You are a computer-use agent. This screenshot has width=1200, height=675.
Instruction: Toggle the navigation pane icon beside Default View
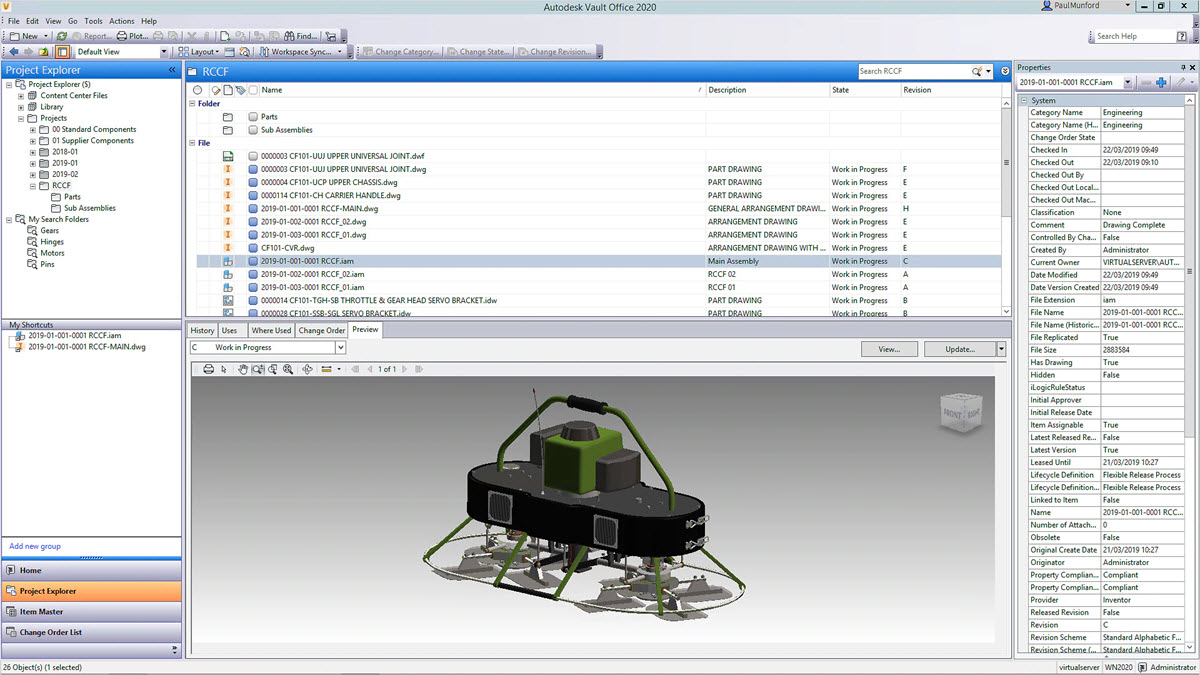[63, 51]
